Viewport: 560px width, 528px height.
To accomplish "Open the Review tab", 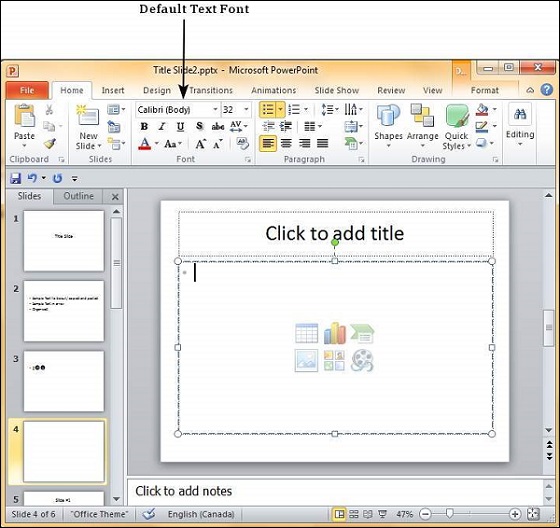I will (391, 90).
